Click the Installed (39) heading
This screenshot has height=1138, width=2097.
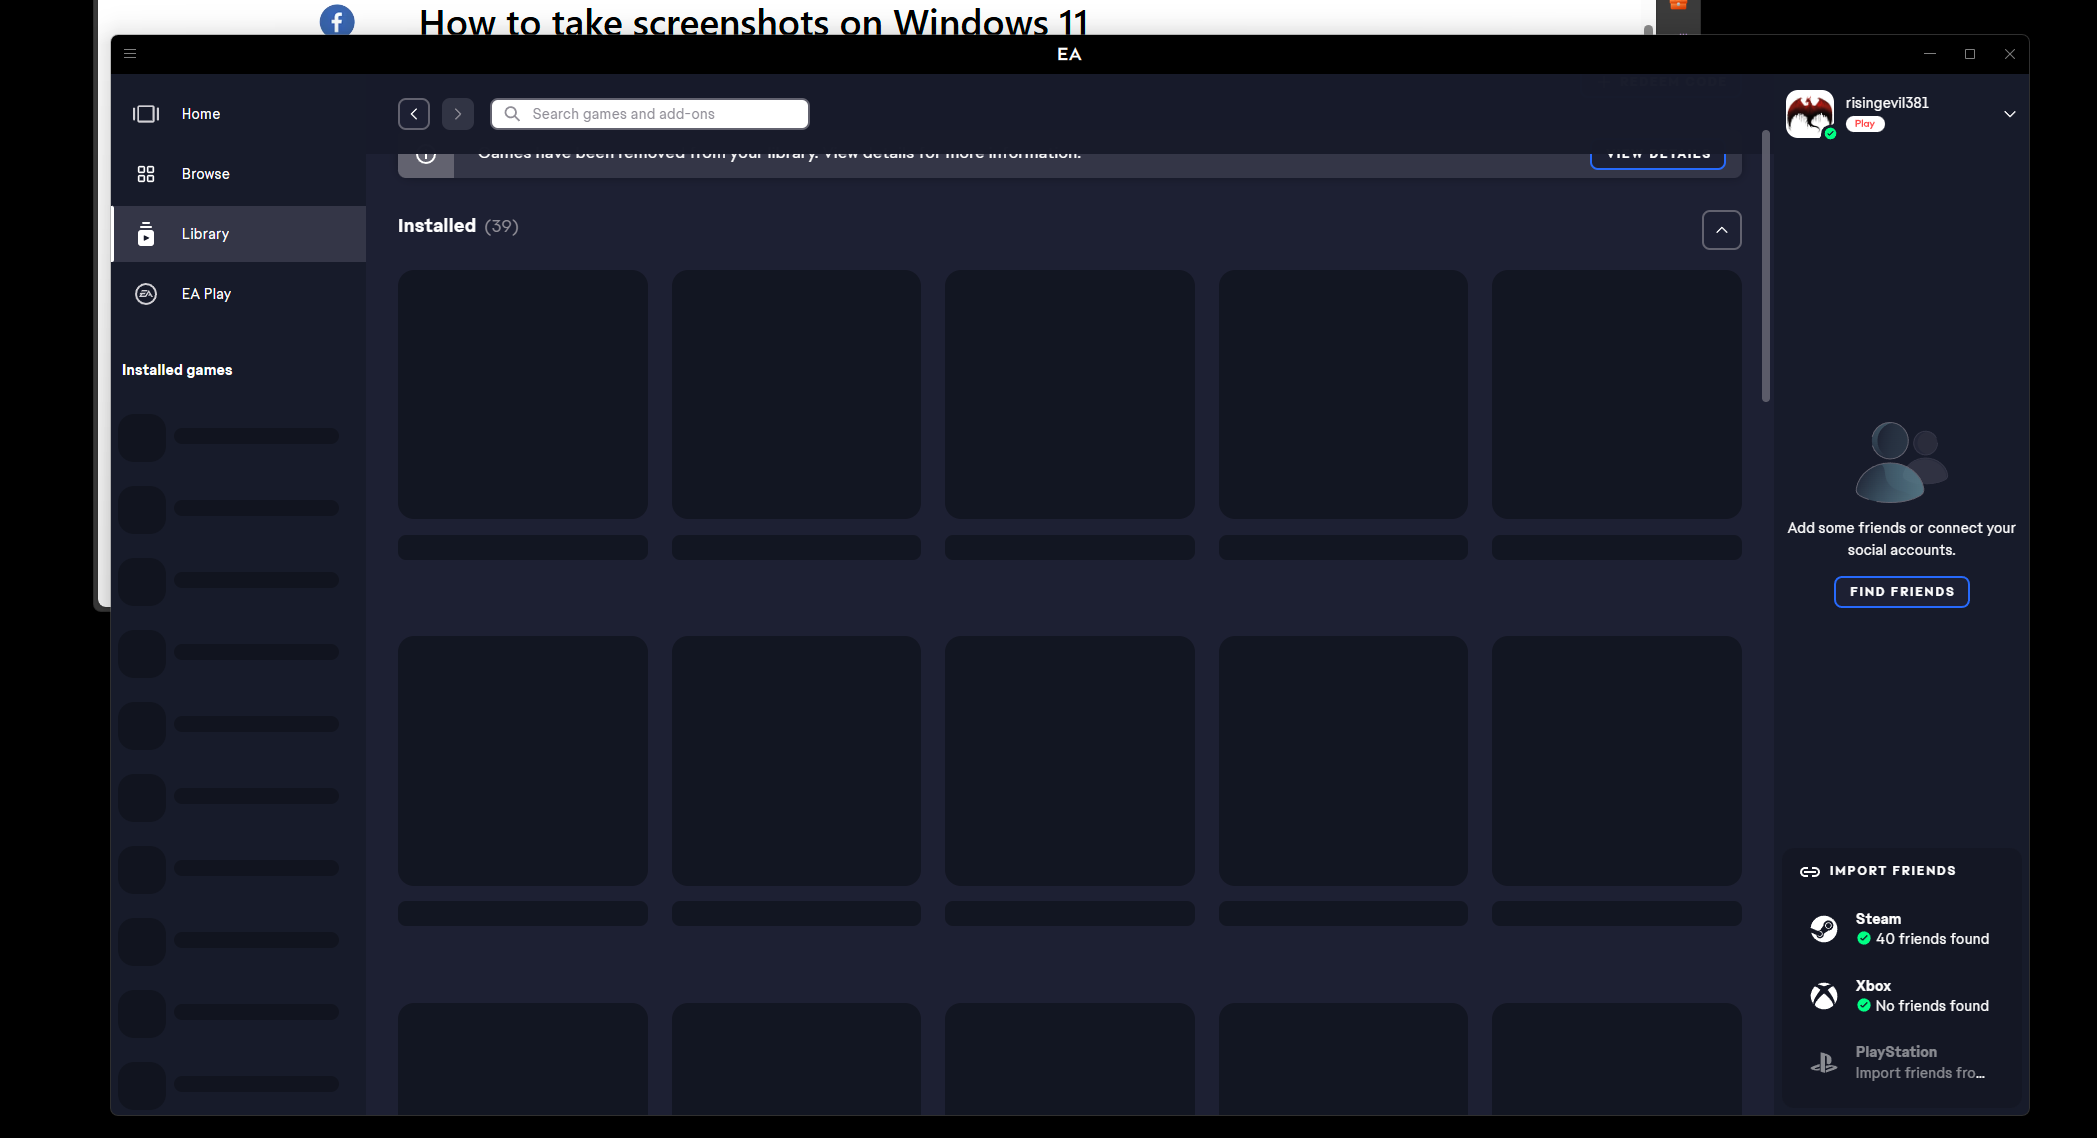[x=458, y=226]
